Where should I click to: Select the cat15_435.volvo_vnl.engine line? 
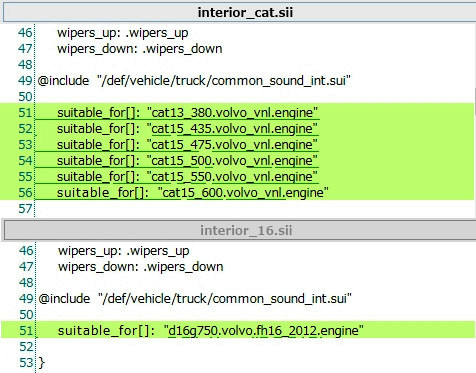[187, 129]
